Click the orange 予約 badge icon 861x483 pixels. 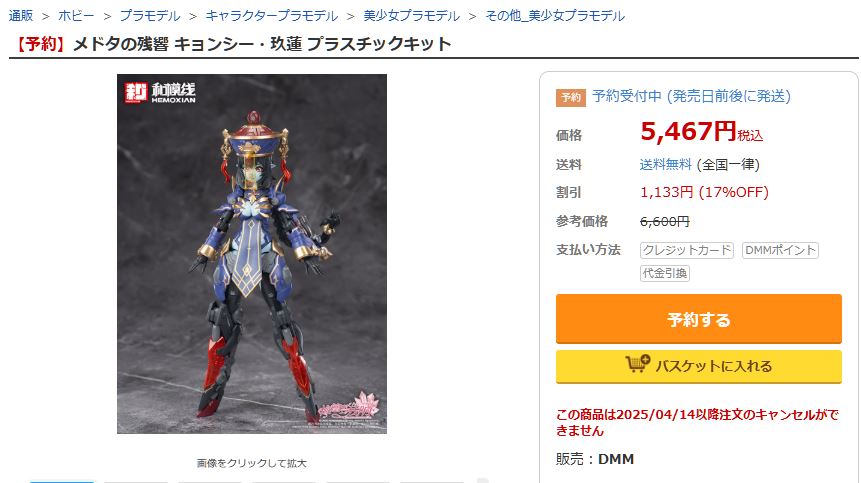tap(571, 97)
